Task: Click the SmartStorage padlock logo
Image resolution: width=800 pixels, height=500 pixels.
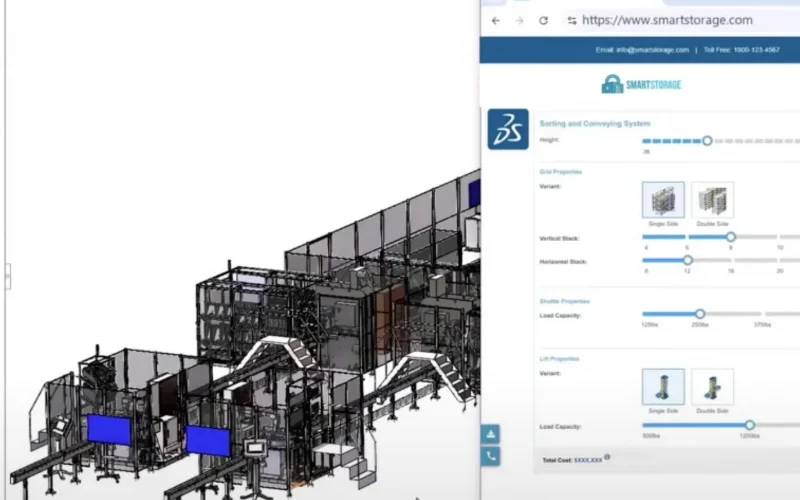Action: click(612, 85)
